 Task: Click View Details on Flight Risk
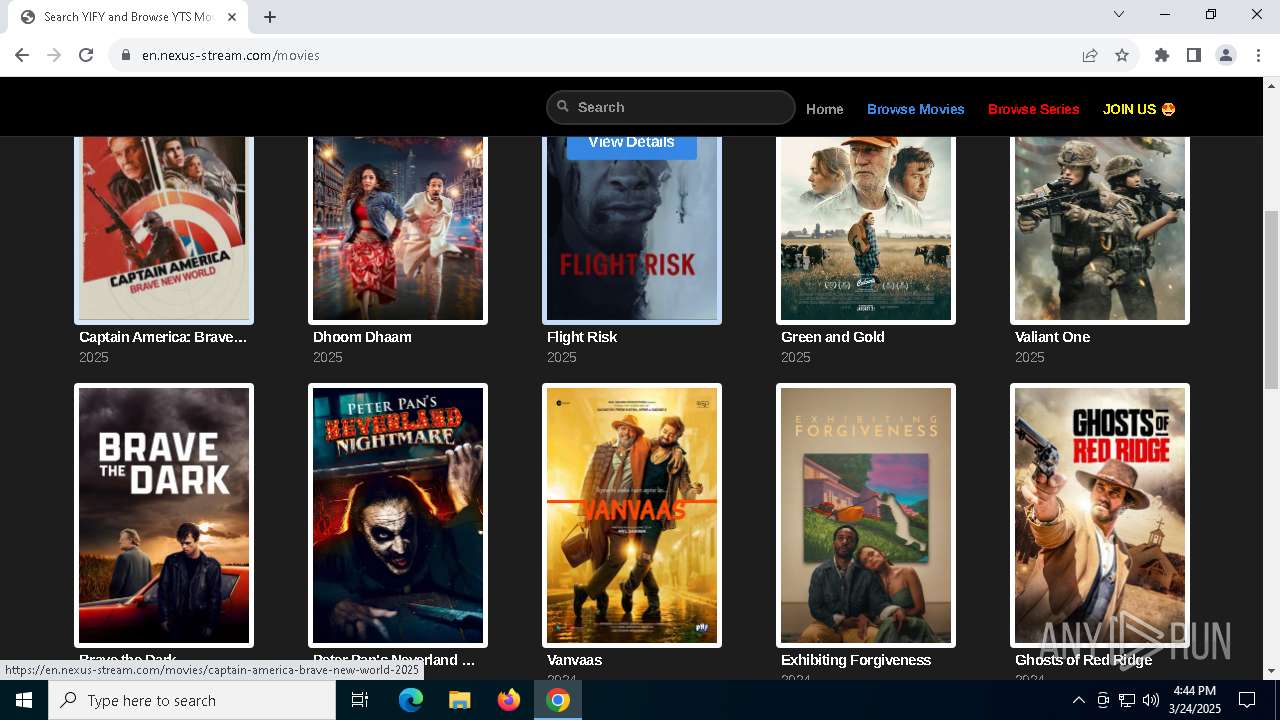pyautogui.click(x=631, y=143)
